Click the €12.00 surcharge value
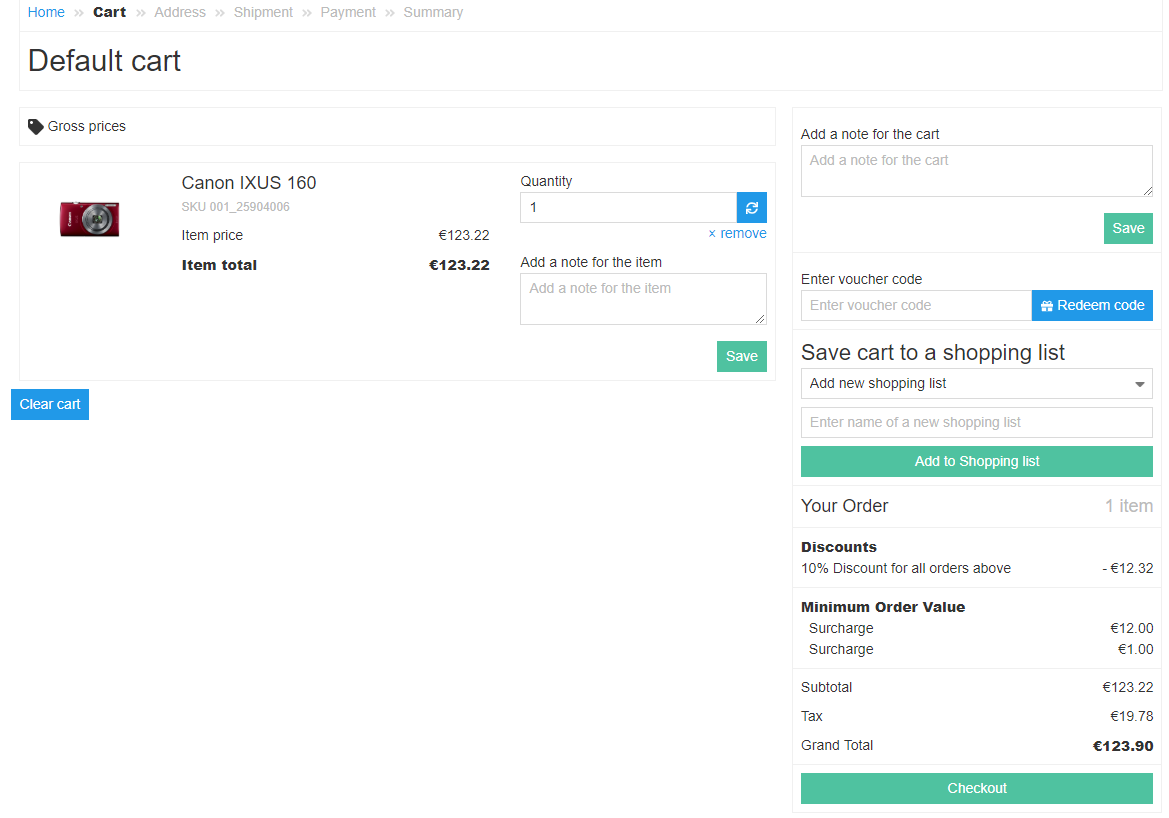The width and height of the screenshot is (1169, 818). tap(1132, 628)
